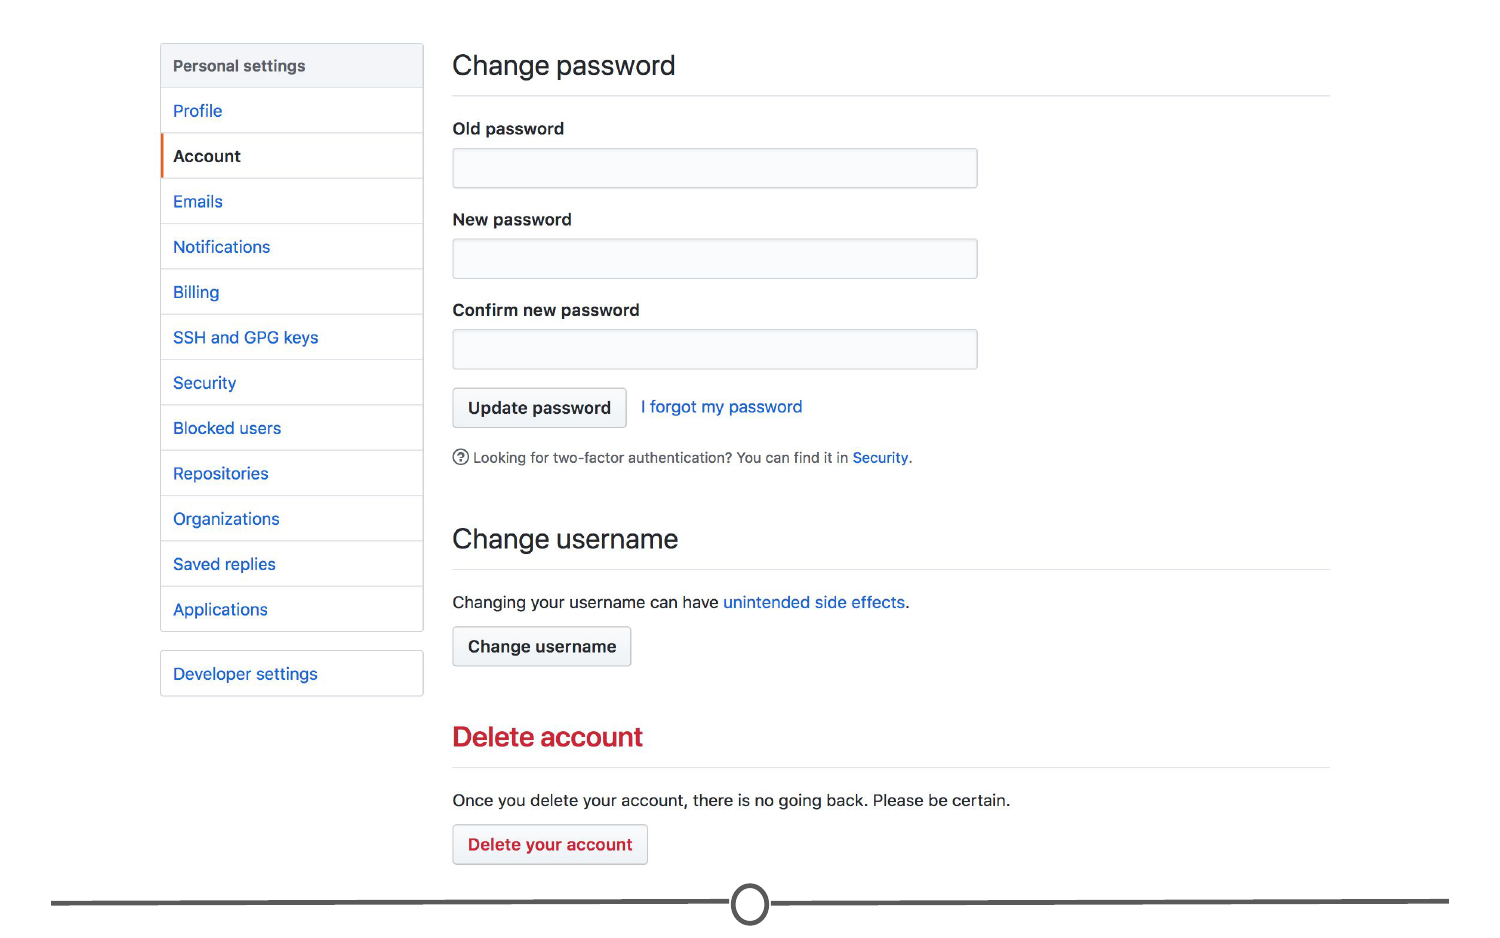Go to Organizations settings
1500x938 pixels.
226,519
